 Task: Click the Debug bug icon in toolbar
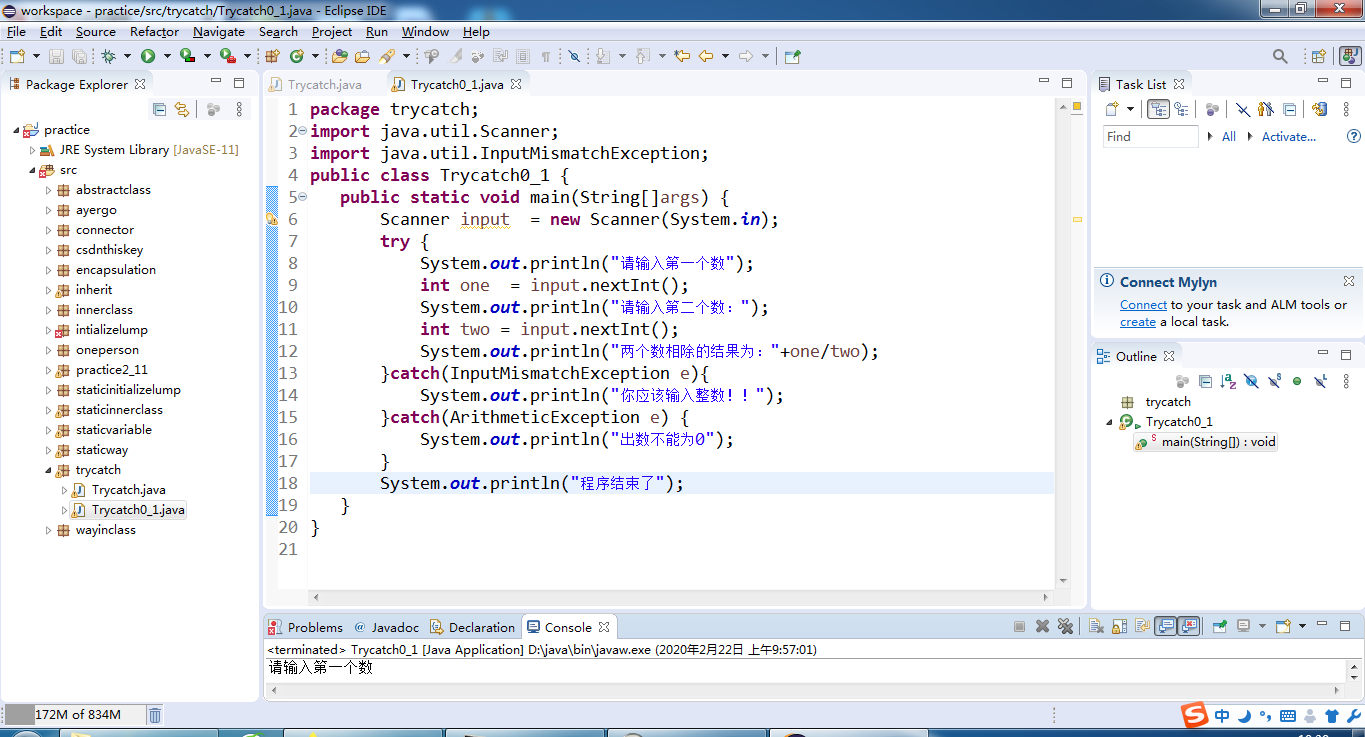[108, 56]
